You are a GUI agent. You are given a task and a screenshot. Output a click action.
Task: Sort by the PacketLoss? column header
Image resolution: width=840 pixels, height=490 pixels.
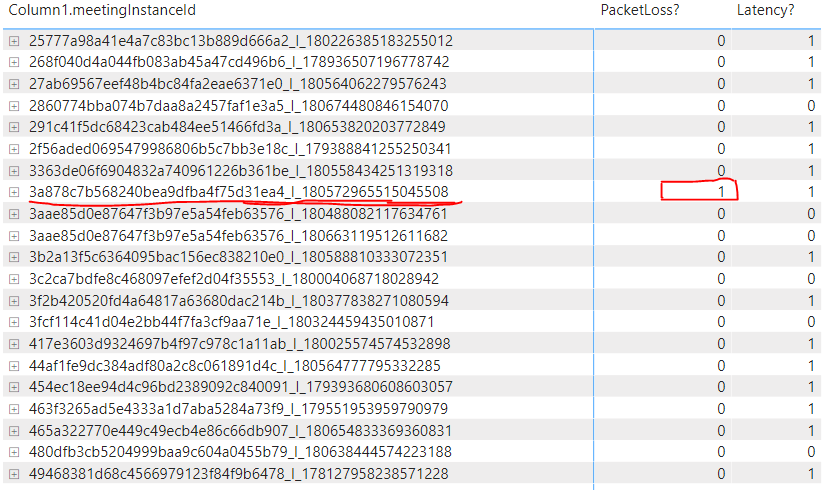pyautogui.click(x=640, y=10)
